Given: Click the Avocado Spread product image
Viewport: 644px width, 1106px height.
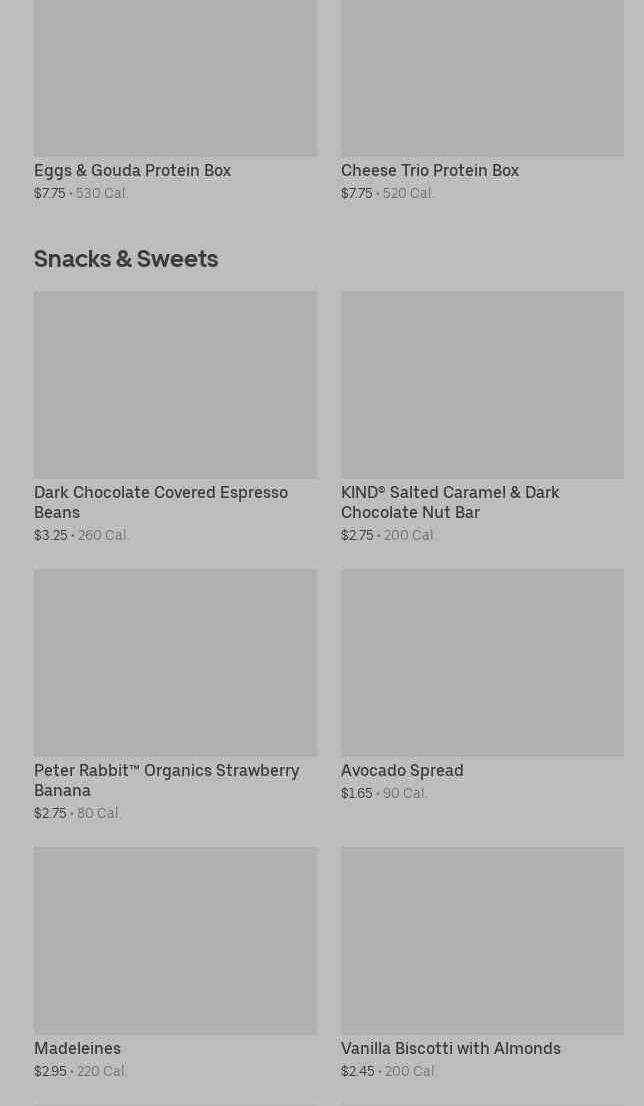Looking at the screenshot, I should (x=482, y=662).
